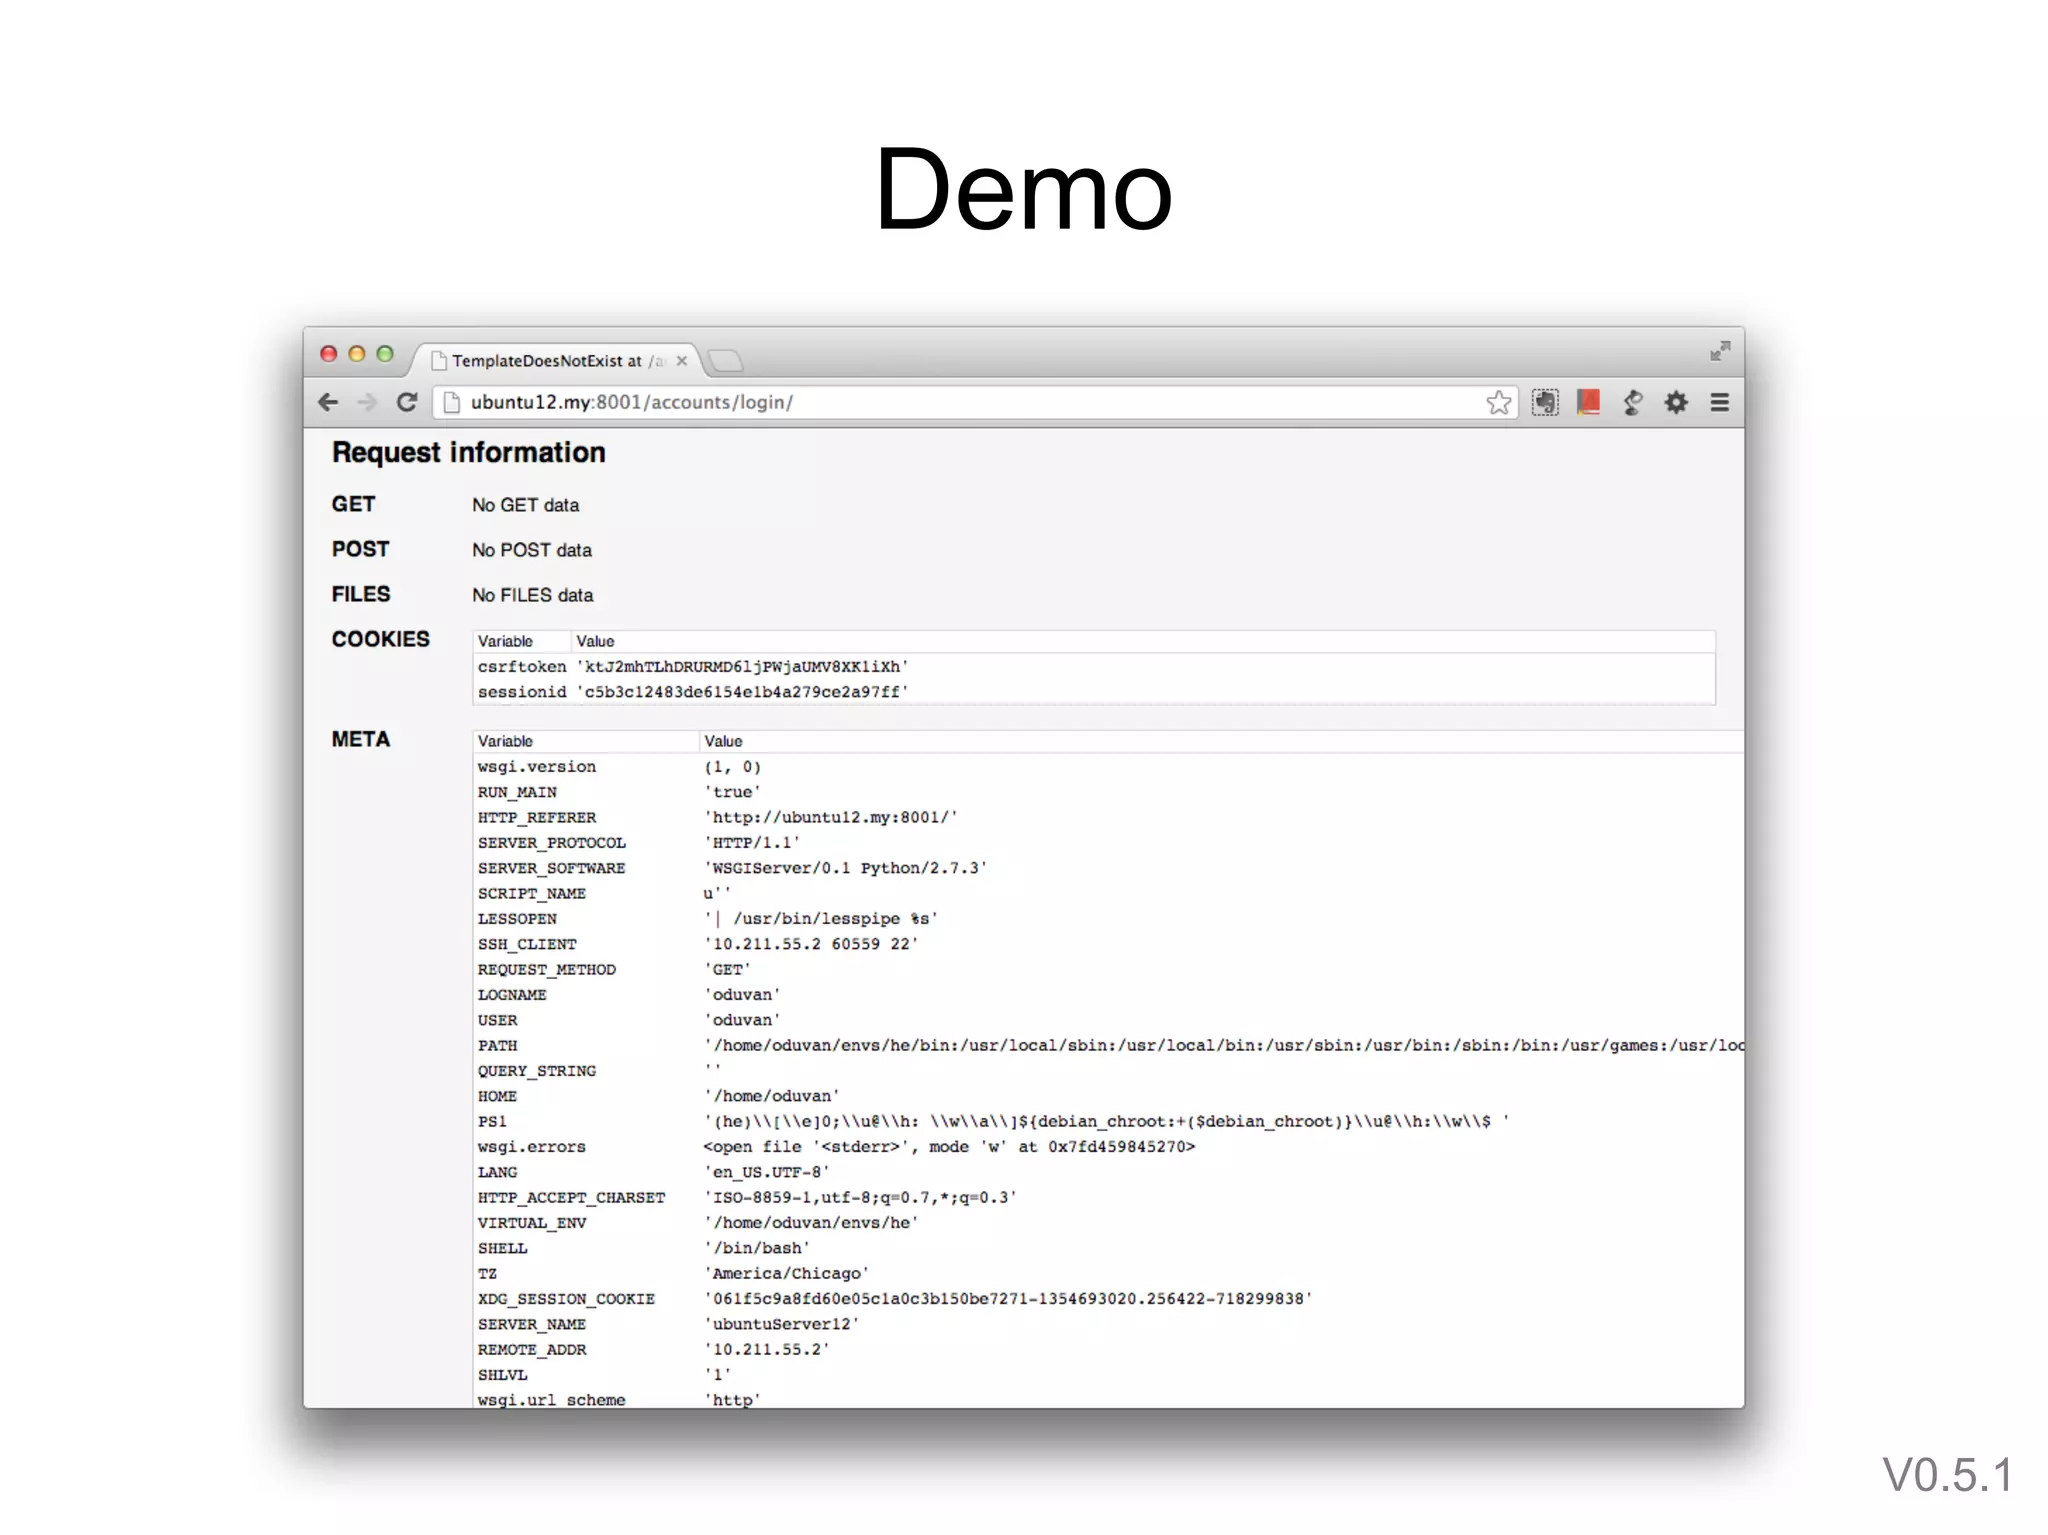
Task: Click REMOTE_ADDR value '10.211.55.2'
Action: click(767, 1350)
